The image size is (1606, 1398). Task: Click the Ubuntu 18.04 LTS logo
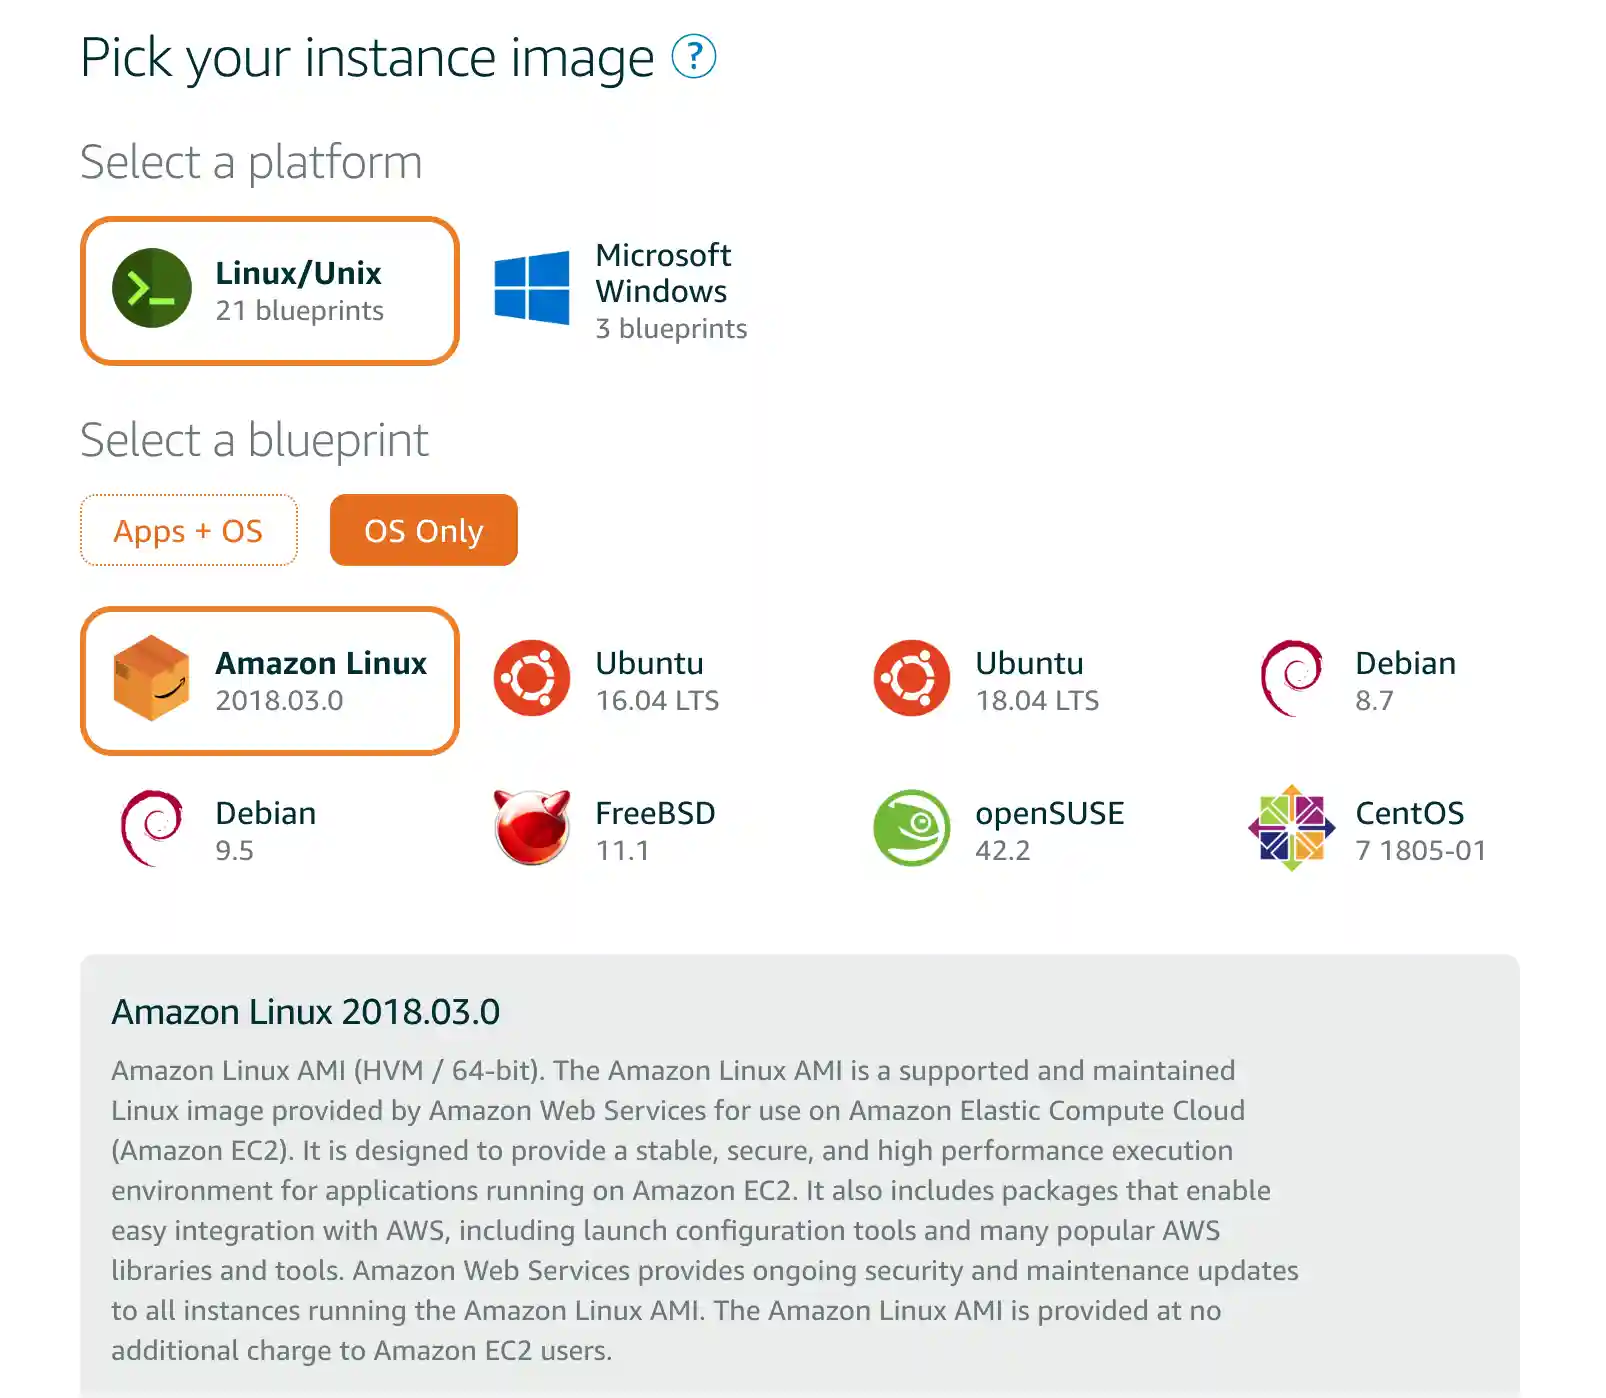point(911,677)
